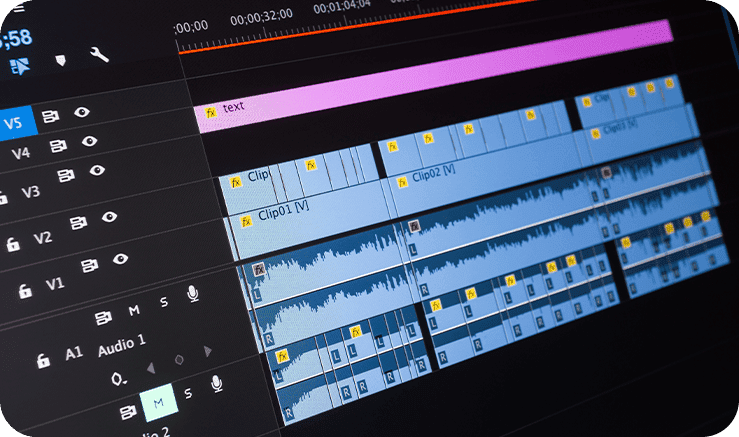Open timeline display settings wrench
The height and width of the screenshot is (437, 739).
point(99,55)
